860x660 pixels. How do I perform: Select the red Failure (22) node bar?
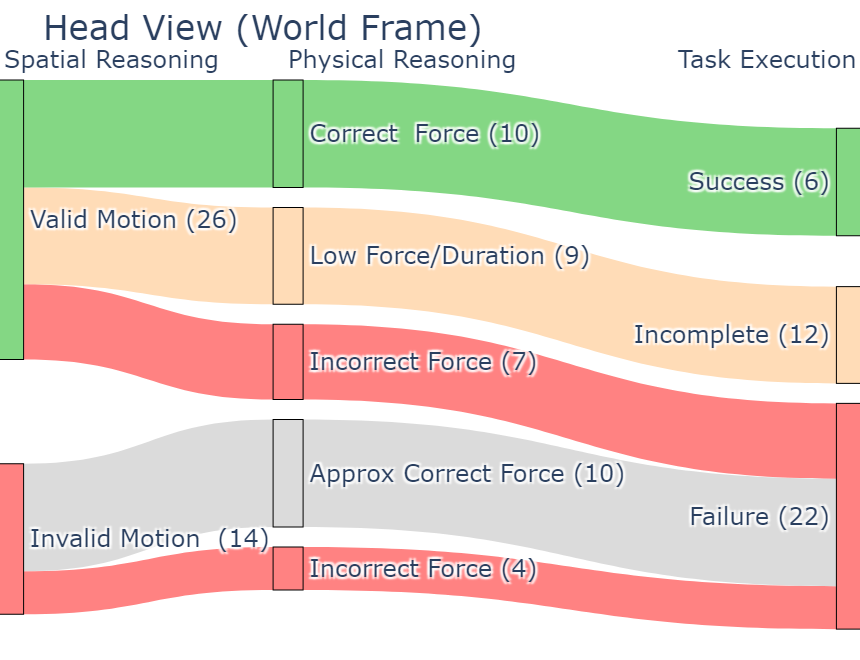tap(848, 516)
